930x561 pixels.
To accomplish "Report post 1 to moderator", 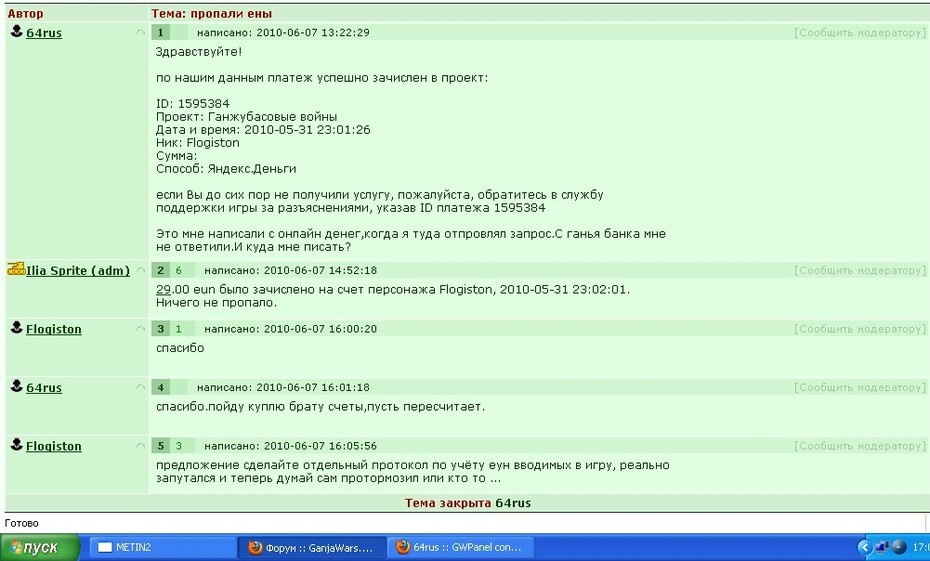I will tap(859, 33).
